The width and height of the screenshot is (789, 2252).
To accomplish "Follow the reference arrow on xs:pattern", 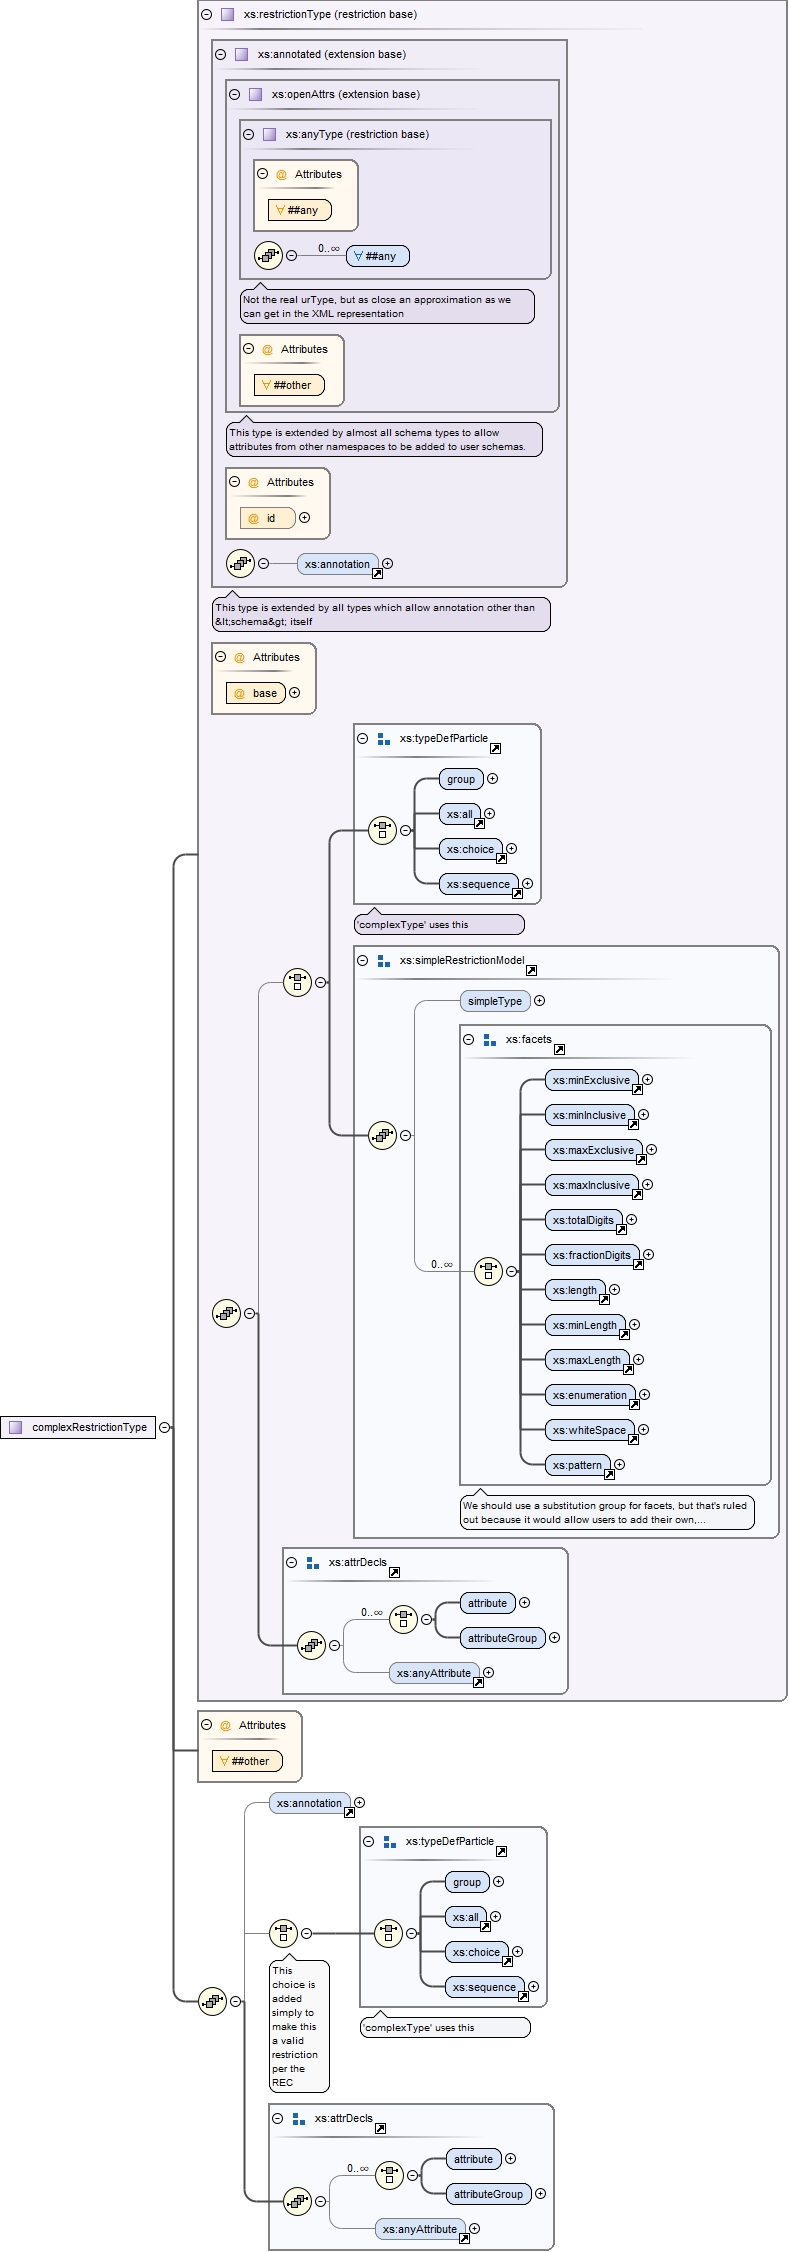I will 609,1474.
